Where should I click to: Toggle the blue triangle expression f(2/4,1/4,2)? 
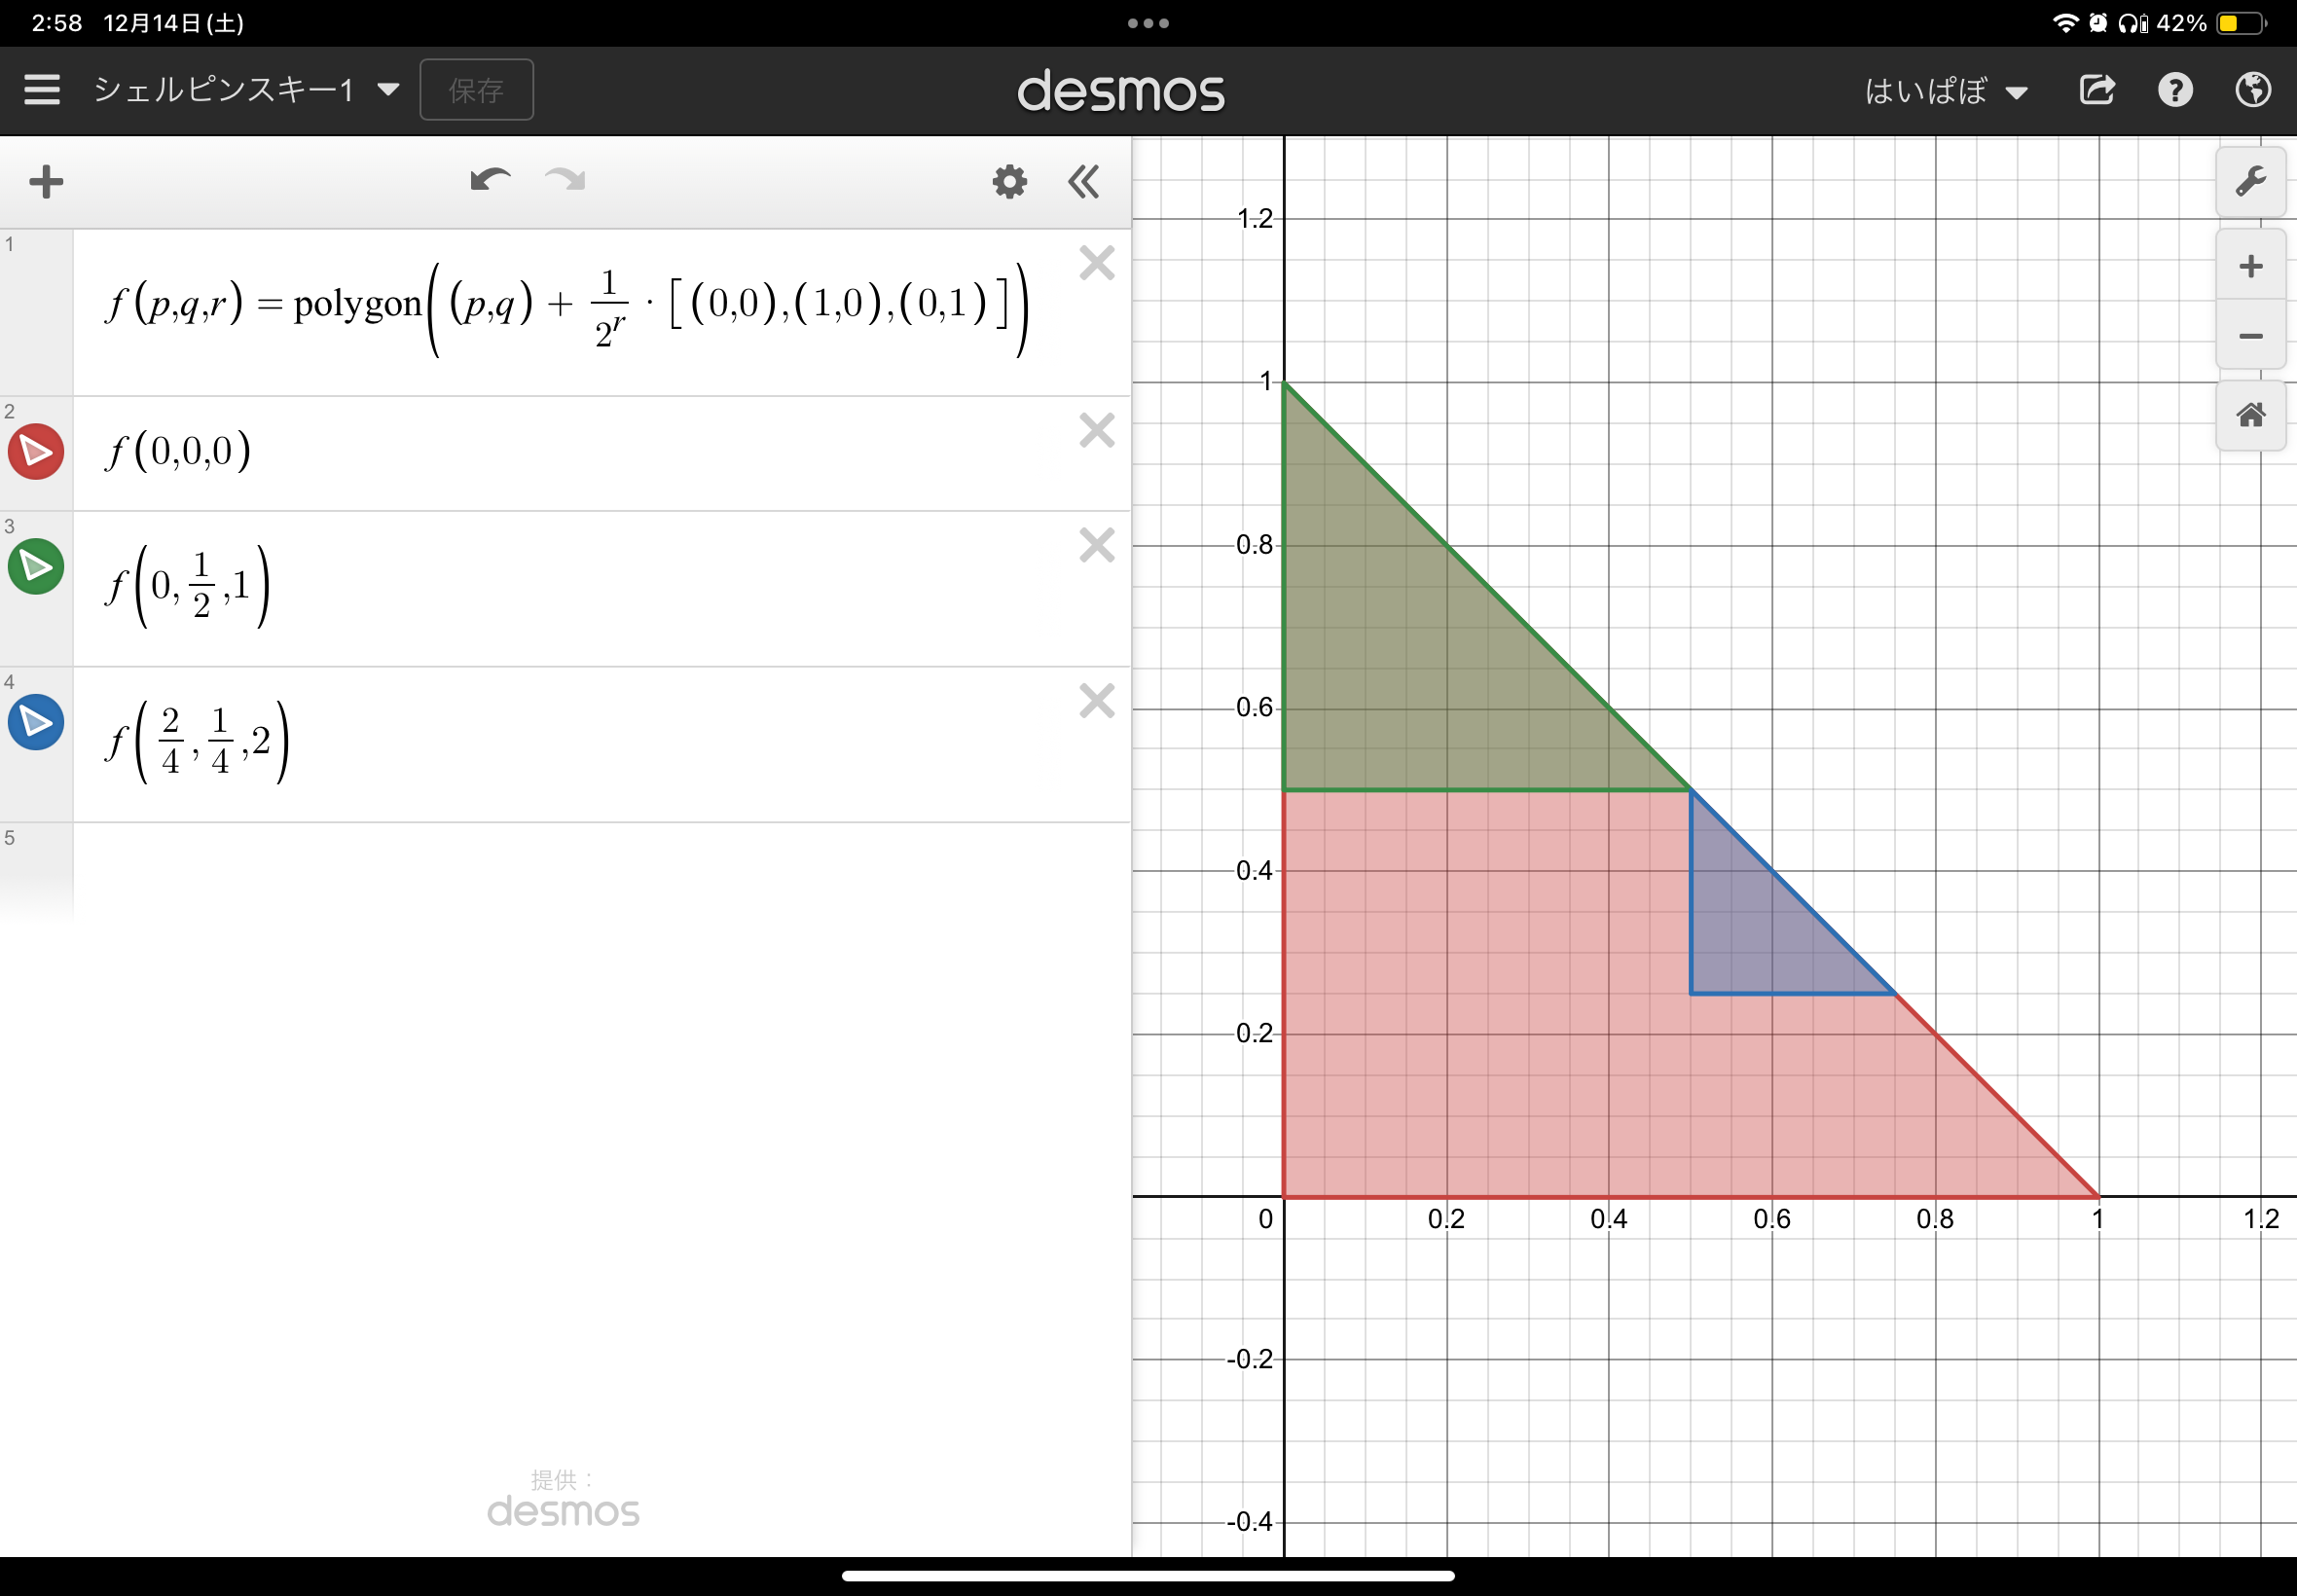(36, 721)
